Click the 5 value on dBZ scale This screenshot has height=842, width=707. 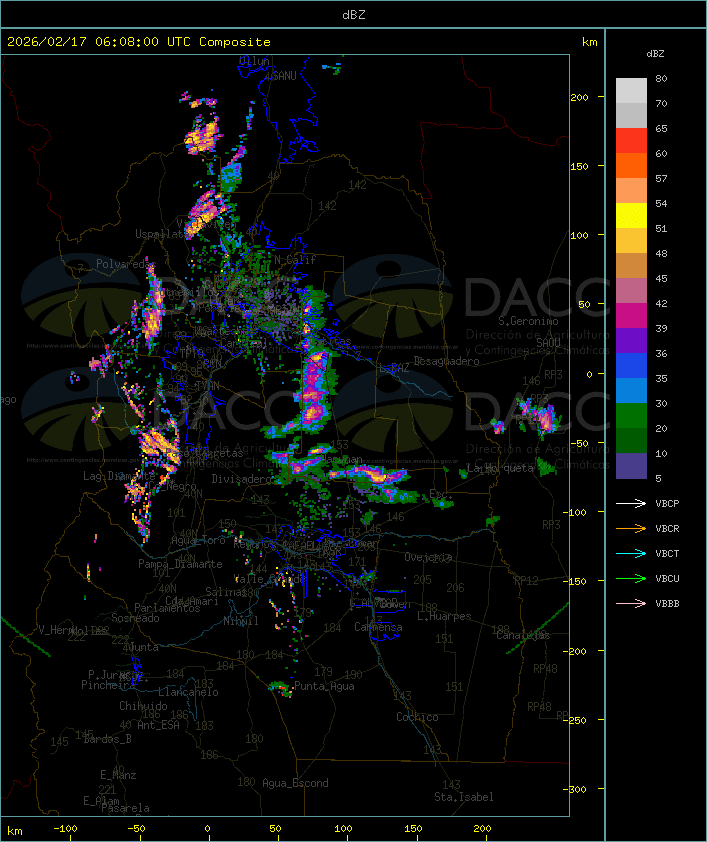coord(658,478)
